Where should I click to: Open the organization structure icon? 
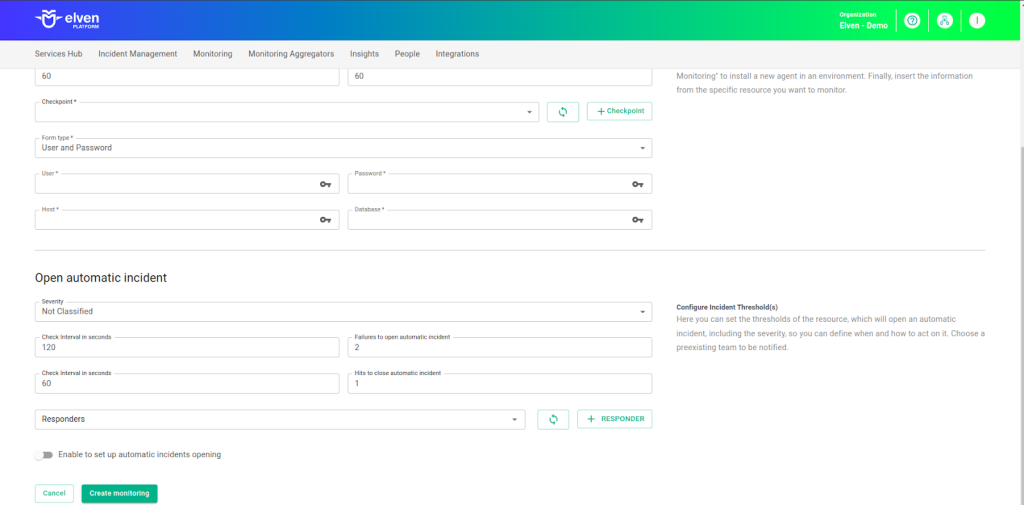pos(944,20)
